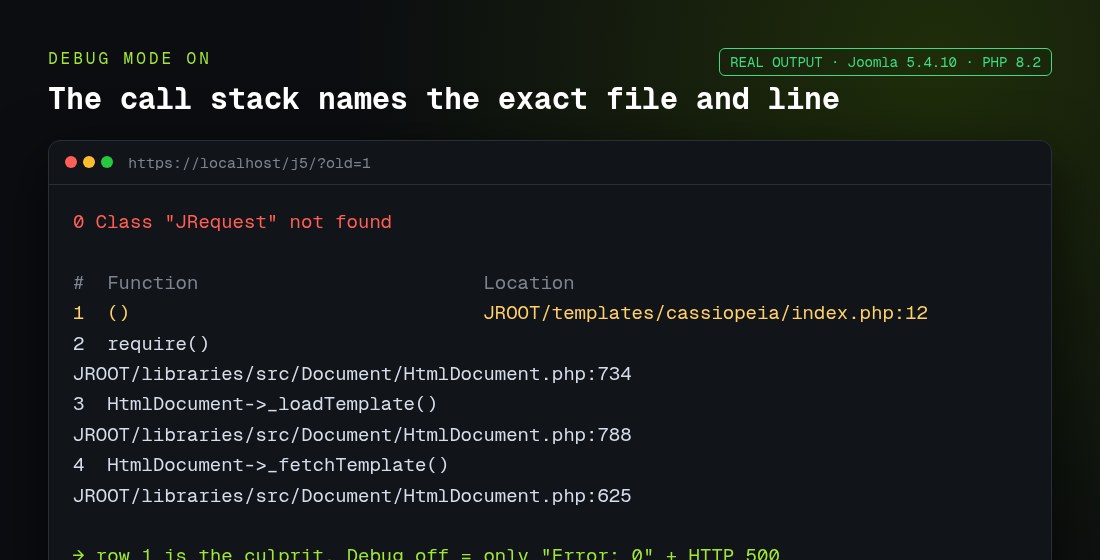This screenshot has width=1100, height=560.
Task: Click the 'Location' column header
Action: (528, 283)
